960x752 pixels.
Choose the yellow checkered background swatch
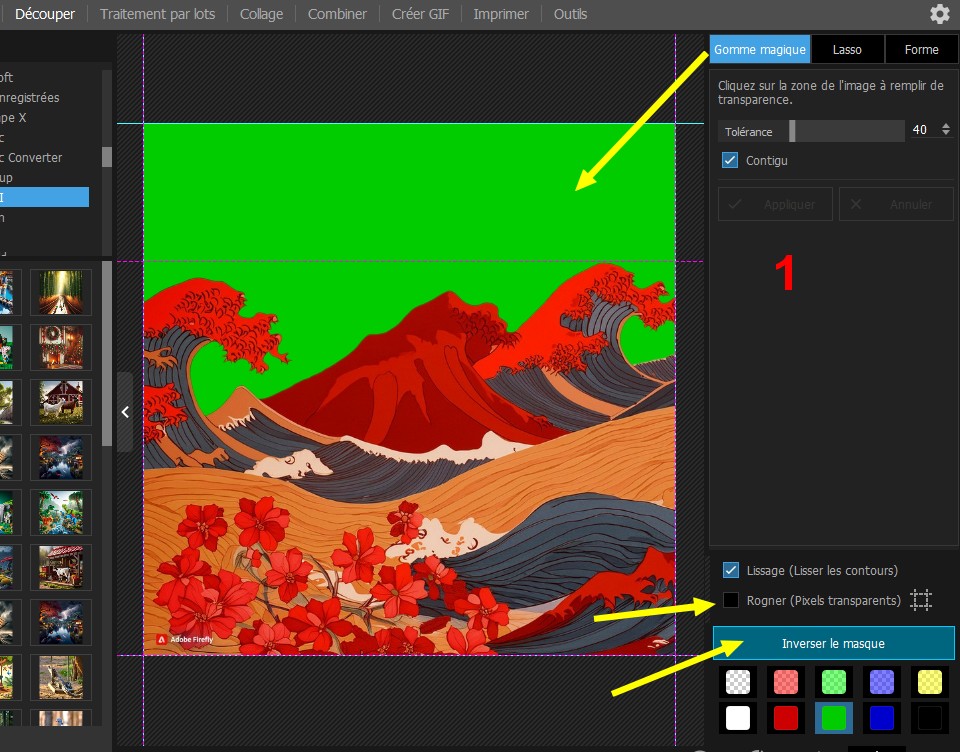[929, 682]
